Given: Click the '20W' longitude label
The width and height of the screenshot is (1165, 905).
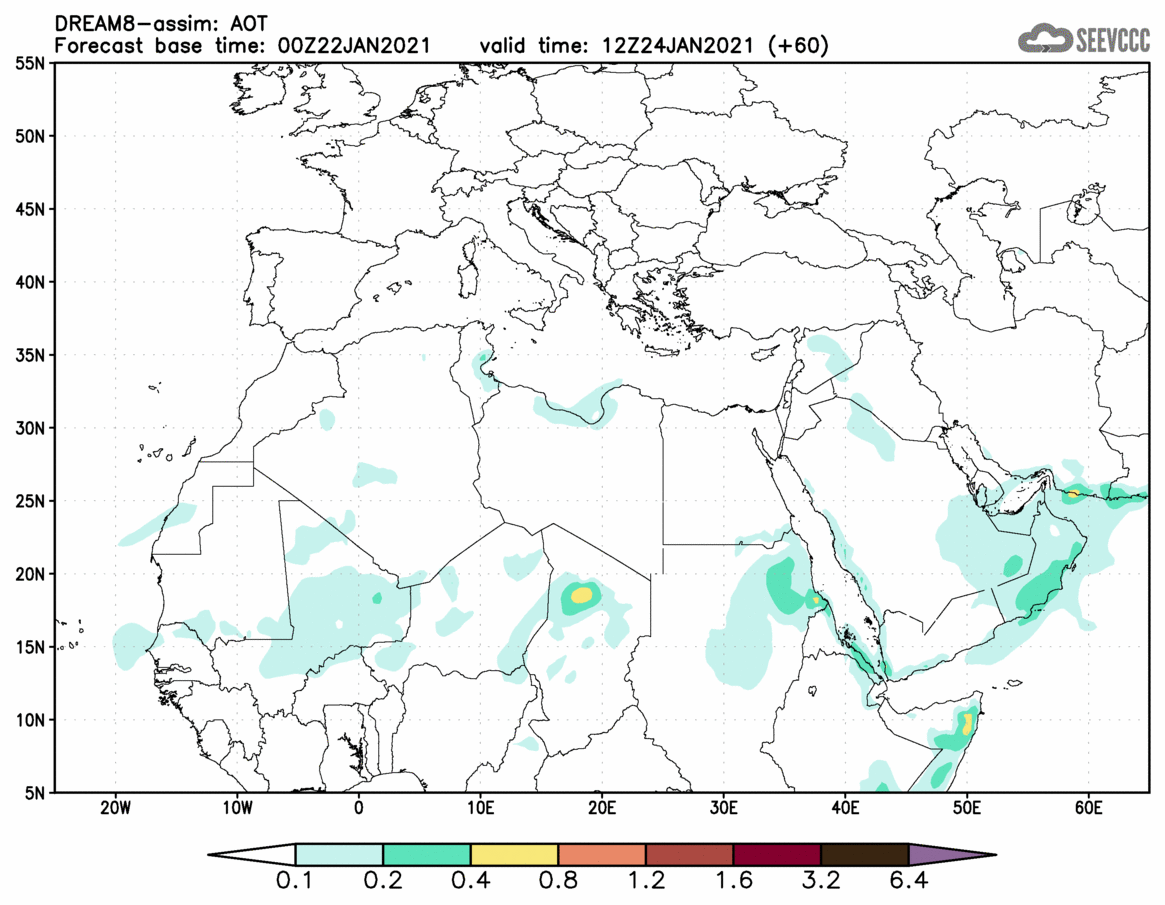Looking at the screenshot, I should (115, 808).
